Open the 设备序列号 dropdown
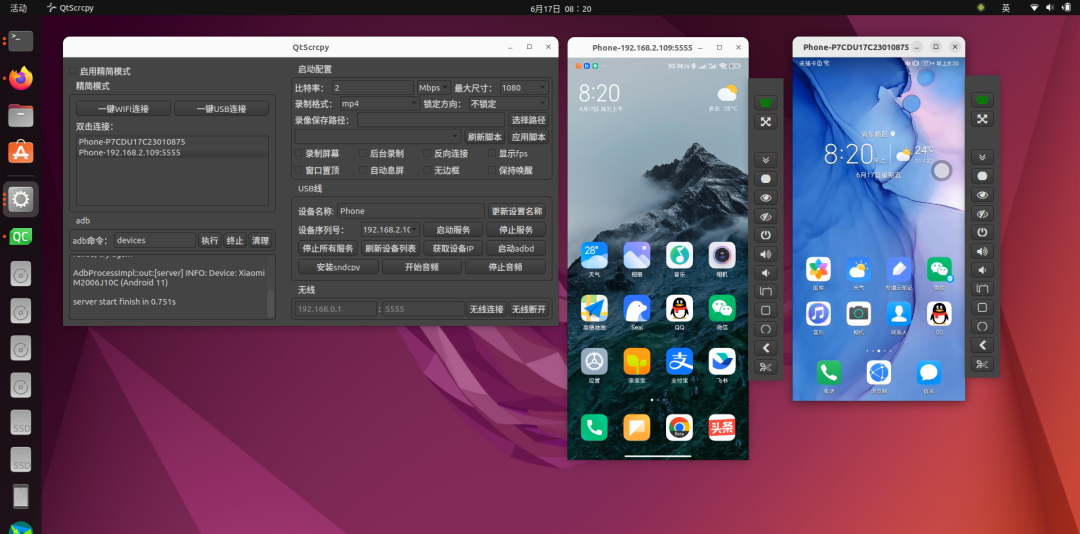This screenshot has height=534, width=1080. pyautogui.click(x=390, y=229)
